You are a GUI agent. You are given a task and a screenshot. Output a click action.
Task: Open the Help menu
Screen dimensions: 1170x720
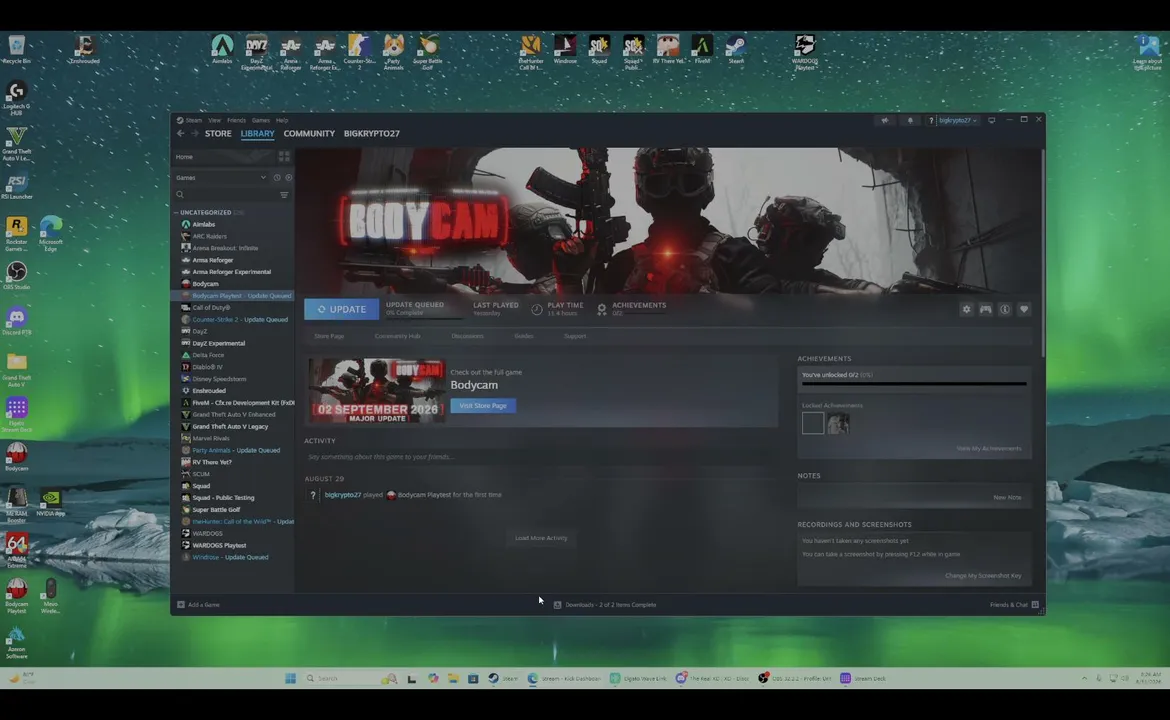click(x=281, y=120)
